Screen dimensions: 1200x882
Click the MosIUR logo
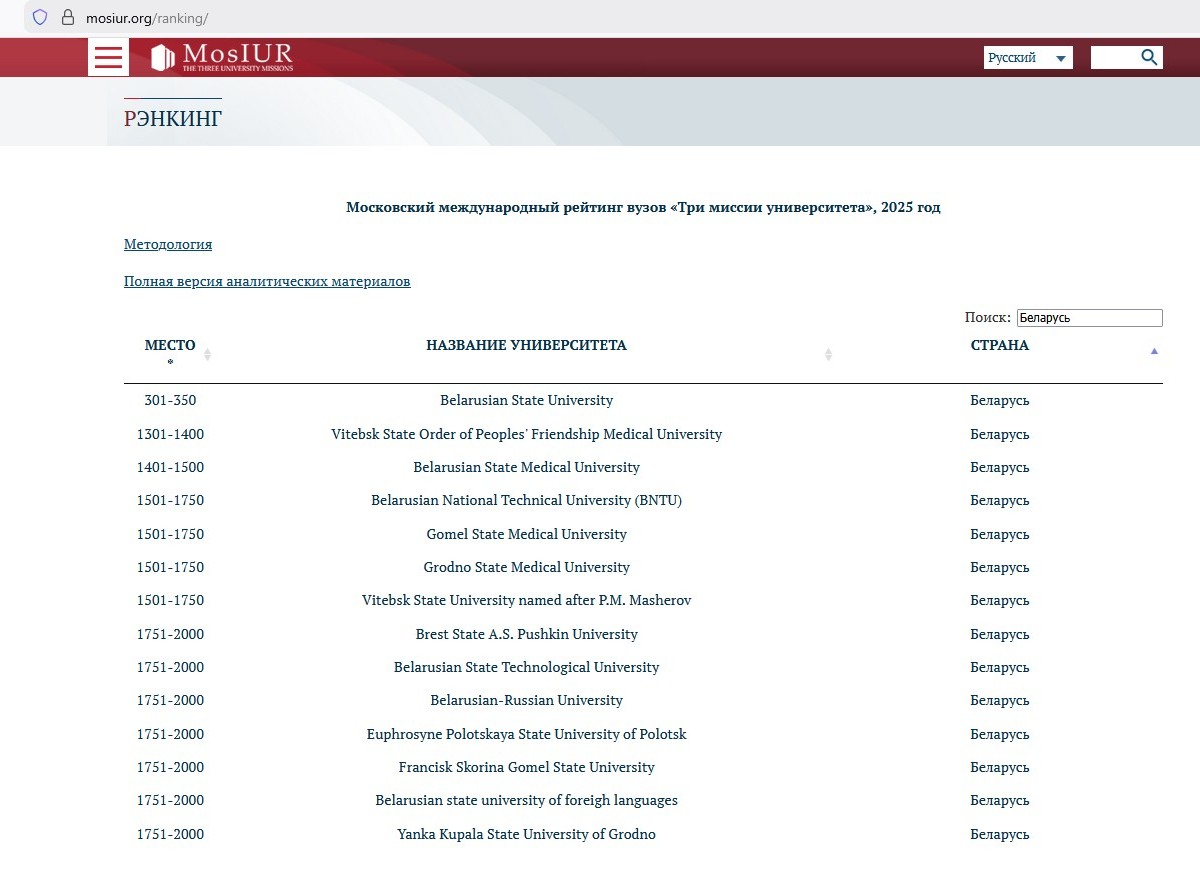222,57
